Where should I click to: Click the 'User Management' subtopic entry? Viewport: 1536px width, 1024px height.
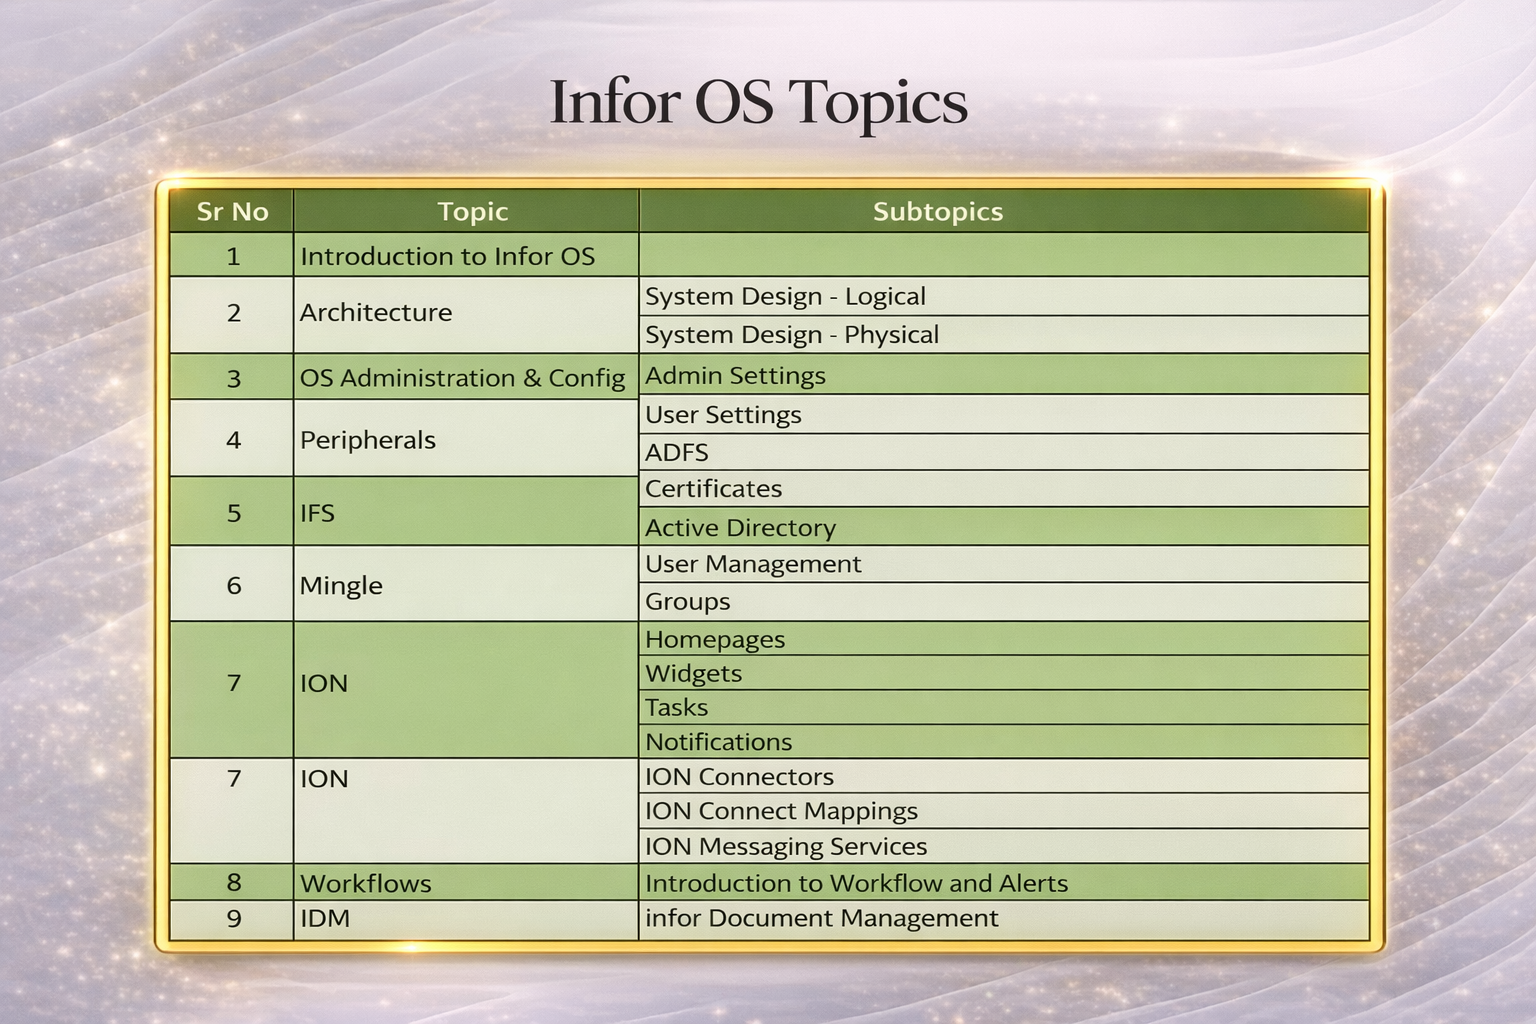753,564
